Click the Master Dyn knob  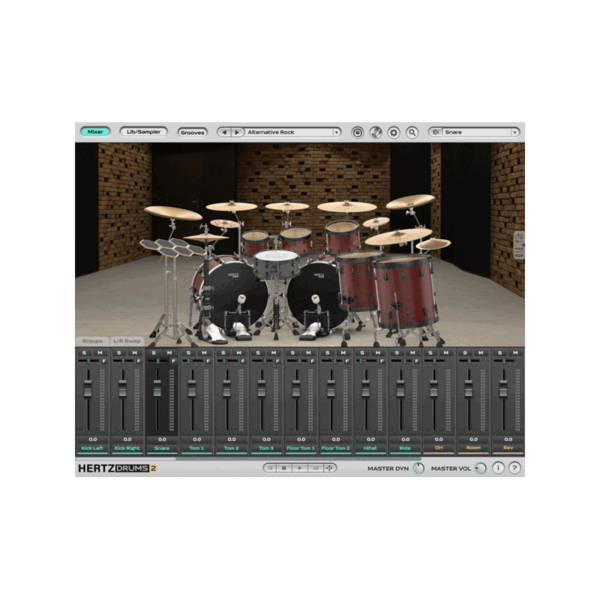pyautogui.click(x=419, y=468)
